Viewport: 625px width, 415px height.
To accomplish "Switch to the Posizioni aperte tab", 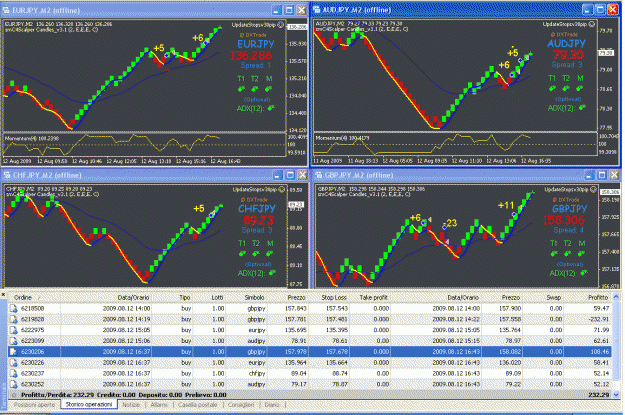I will pos(34,405).
